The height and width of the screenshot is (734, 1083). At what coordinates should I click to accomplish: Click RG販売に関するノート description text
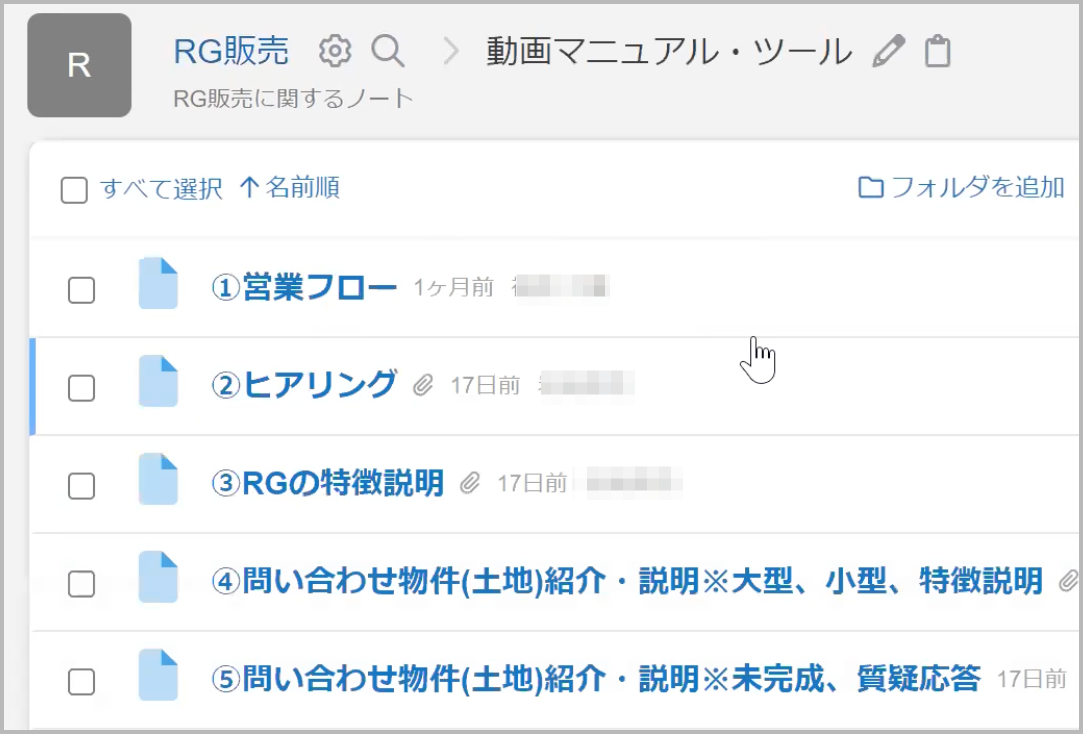(x=293, y=98)
